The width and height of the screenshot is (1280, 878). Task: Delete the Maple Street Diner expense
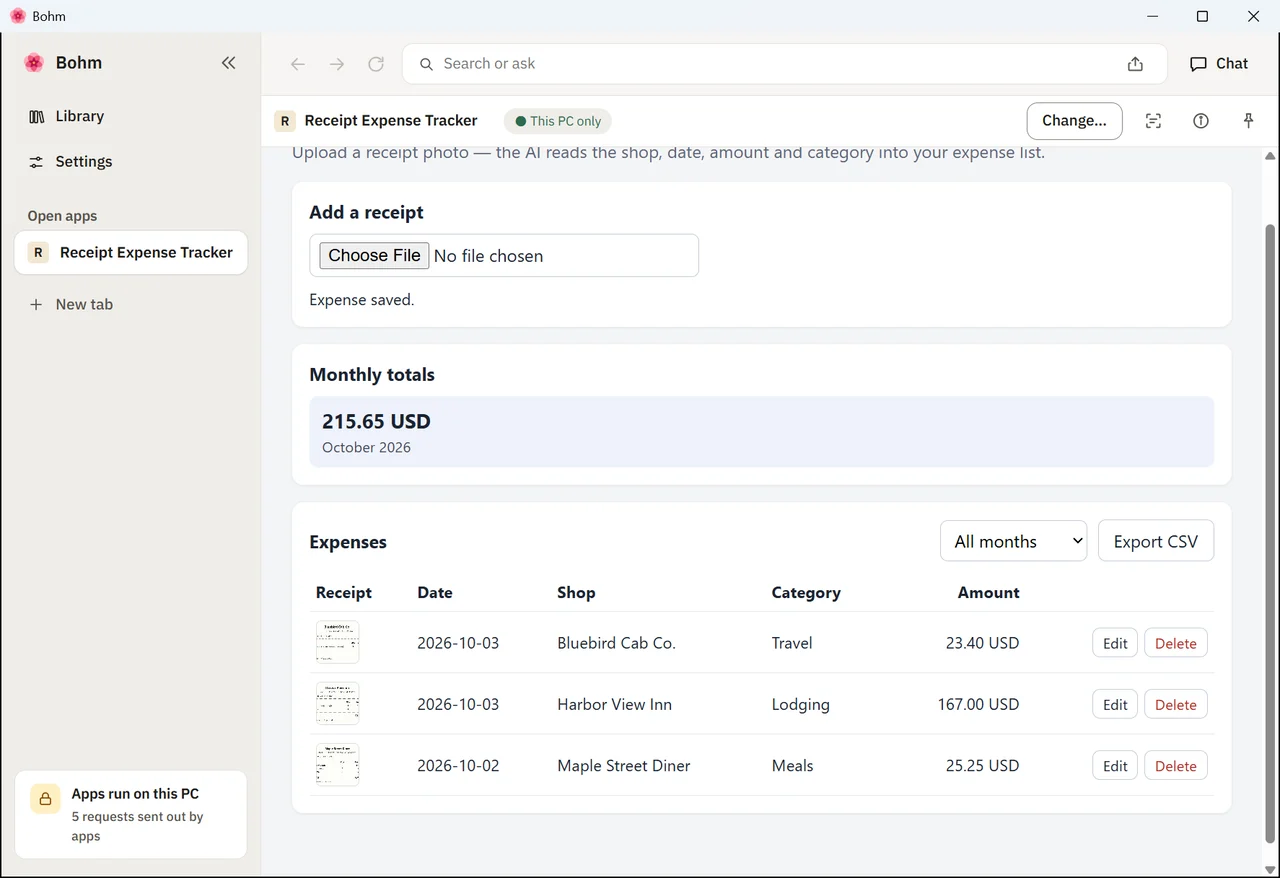tap(1175, 766)
